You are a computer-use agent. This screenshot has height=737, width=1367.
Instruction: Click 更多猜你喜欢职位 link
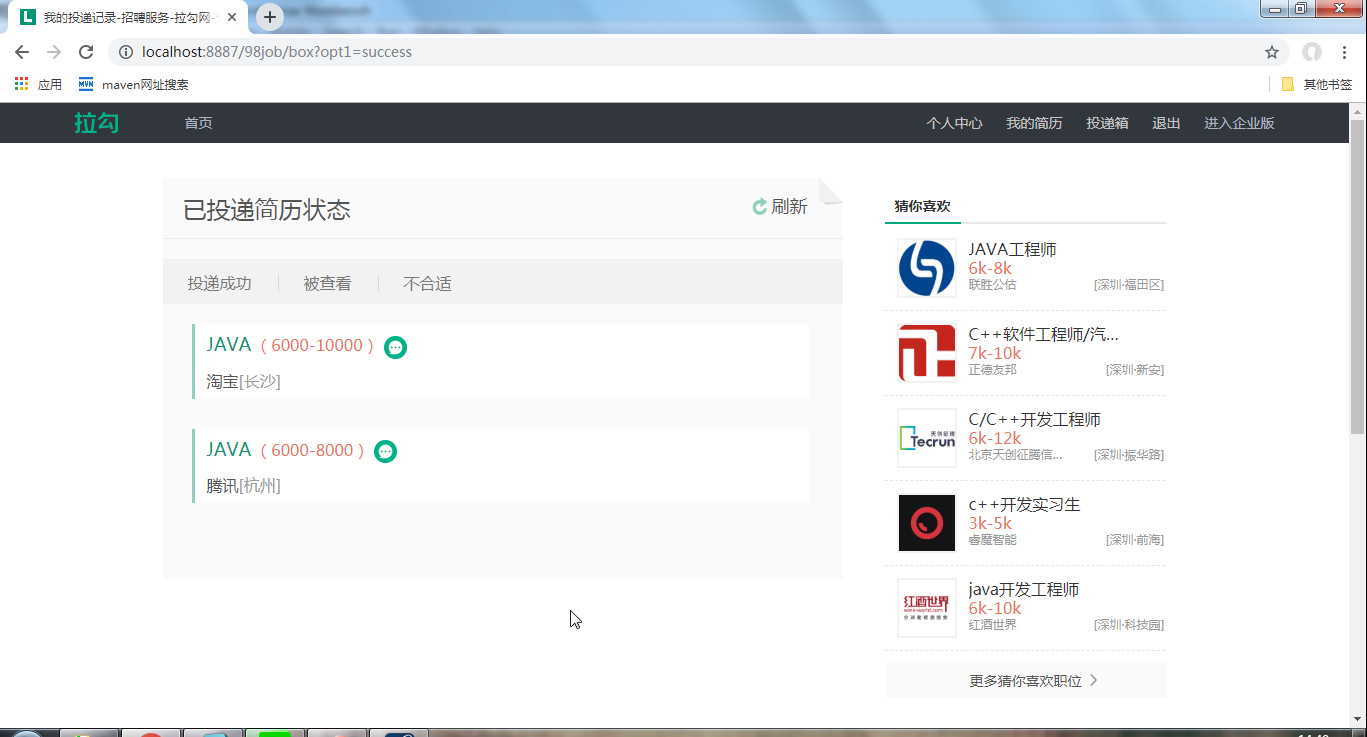1025,681
